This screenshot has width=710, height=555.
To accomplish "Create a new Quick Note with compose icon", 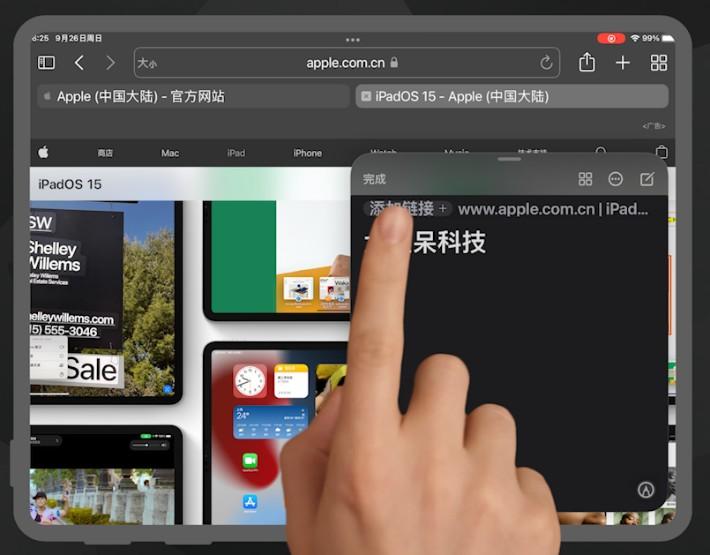I will point(647,179).
